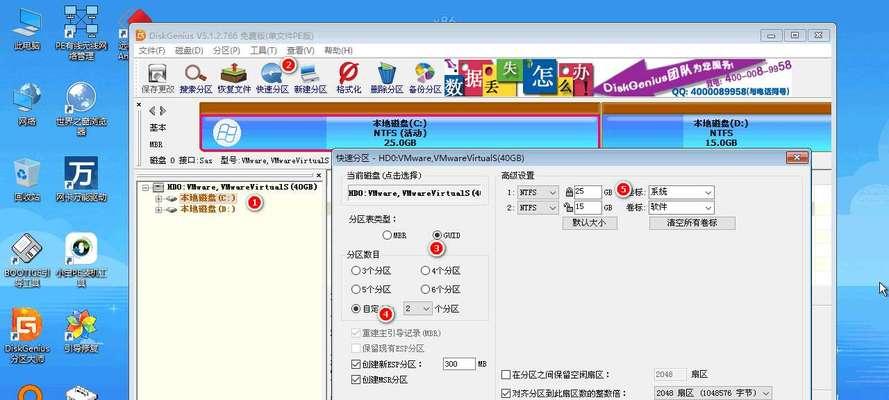The width and height of the screenshot is (889, 400).
Task: Open the custom partition count dropdown showing 2
Action: [x=417, y=309]
